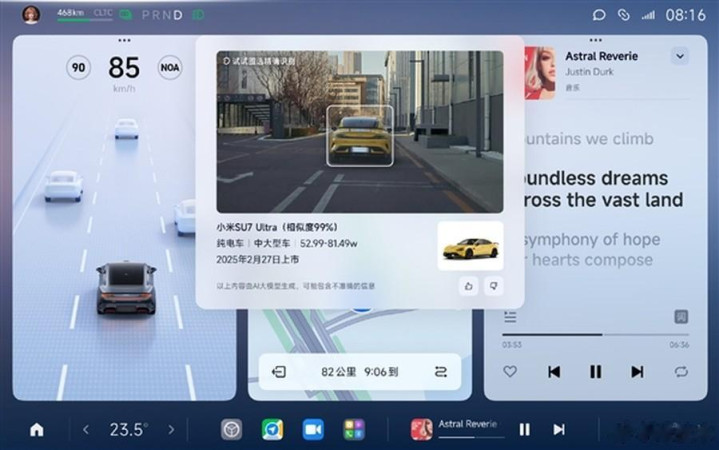Open the music card three-dot menu
This screenshot has height=450, width=719.
click(596, 40)
